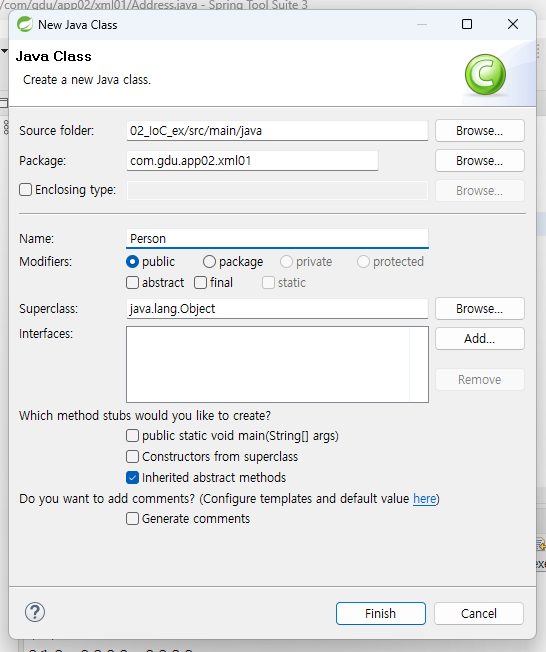Screen dimensions: 546x652
Task: Browse for the Source folder
Action: [x=479, y=131]
